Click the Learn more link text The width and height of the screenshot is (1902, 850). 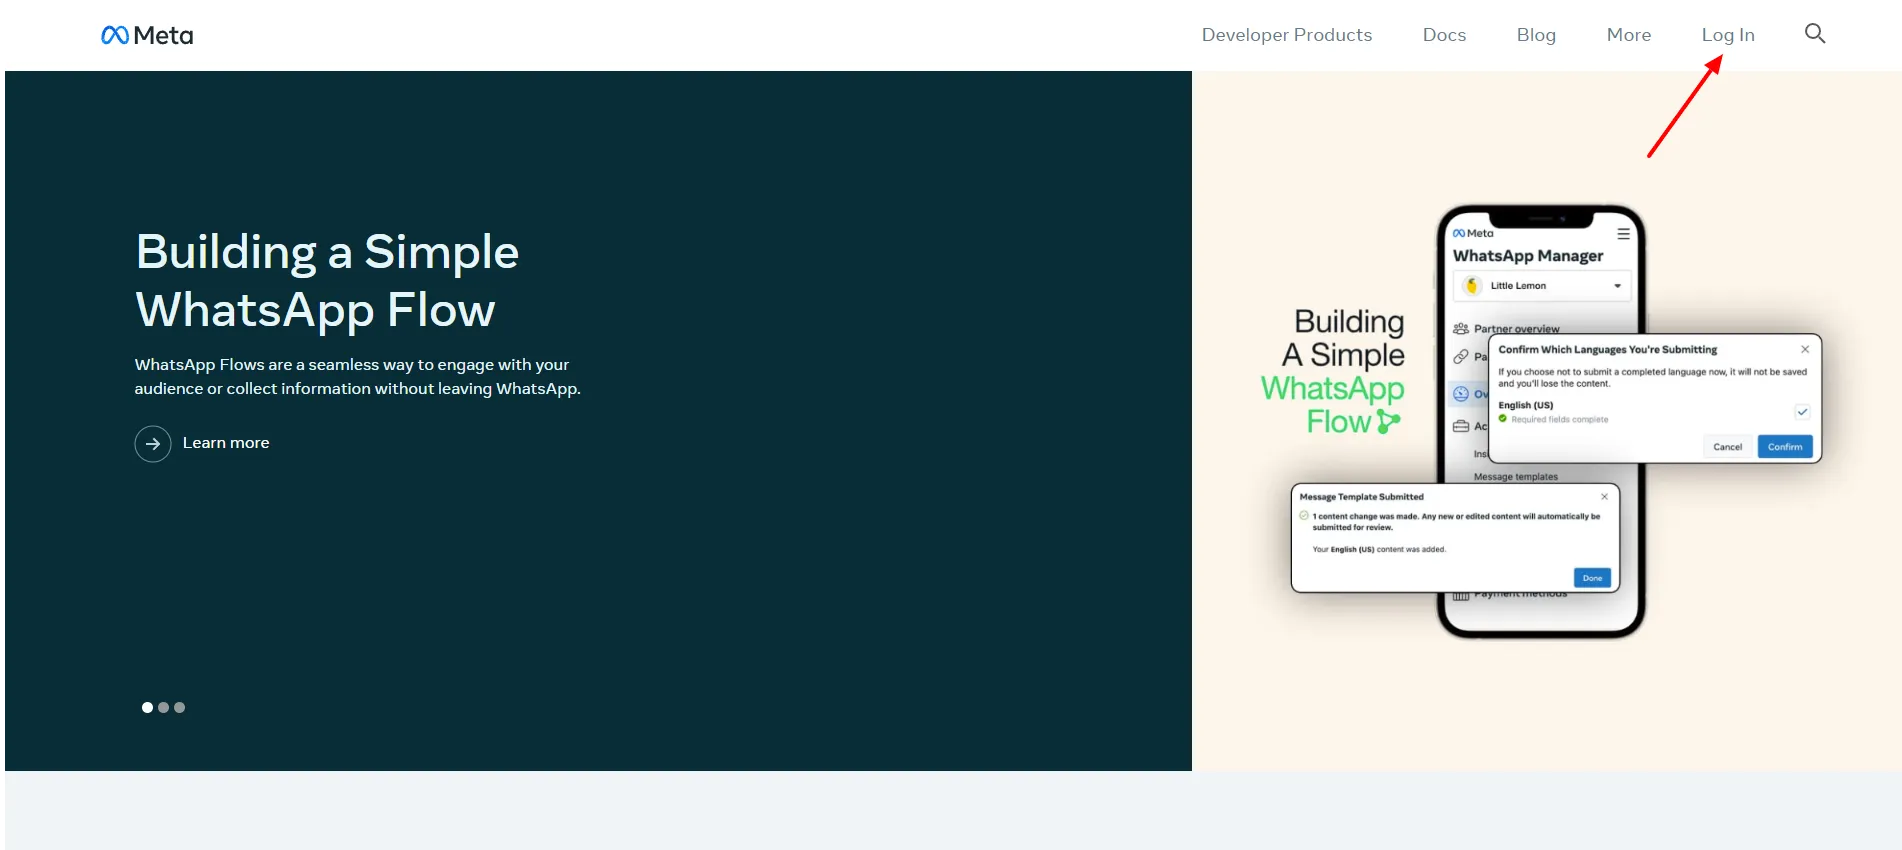tap(226, 443)
